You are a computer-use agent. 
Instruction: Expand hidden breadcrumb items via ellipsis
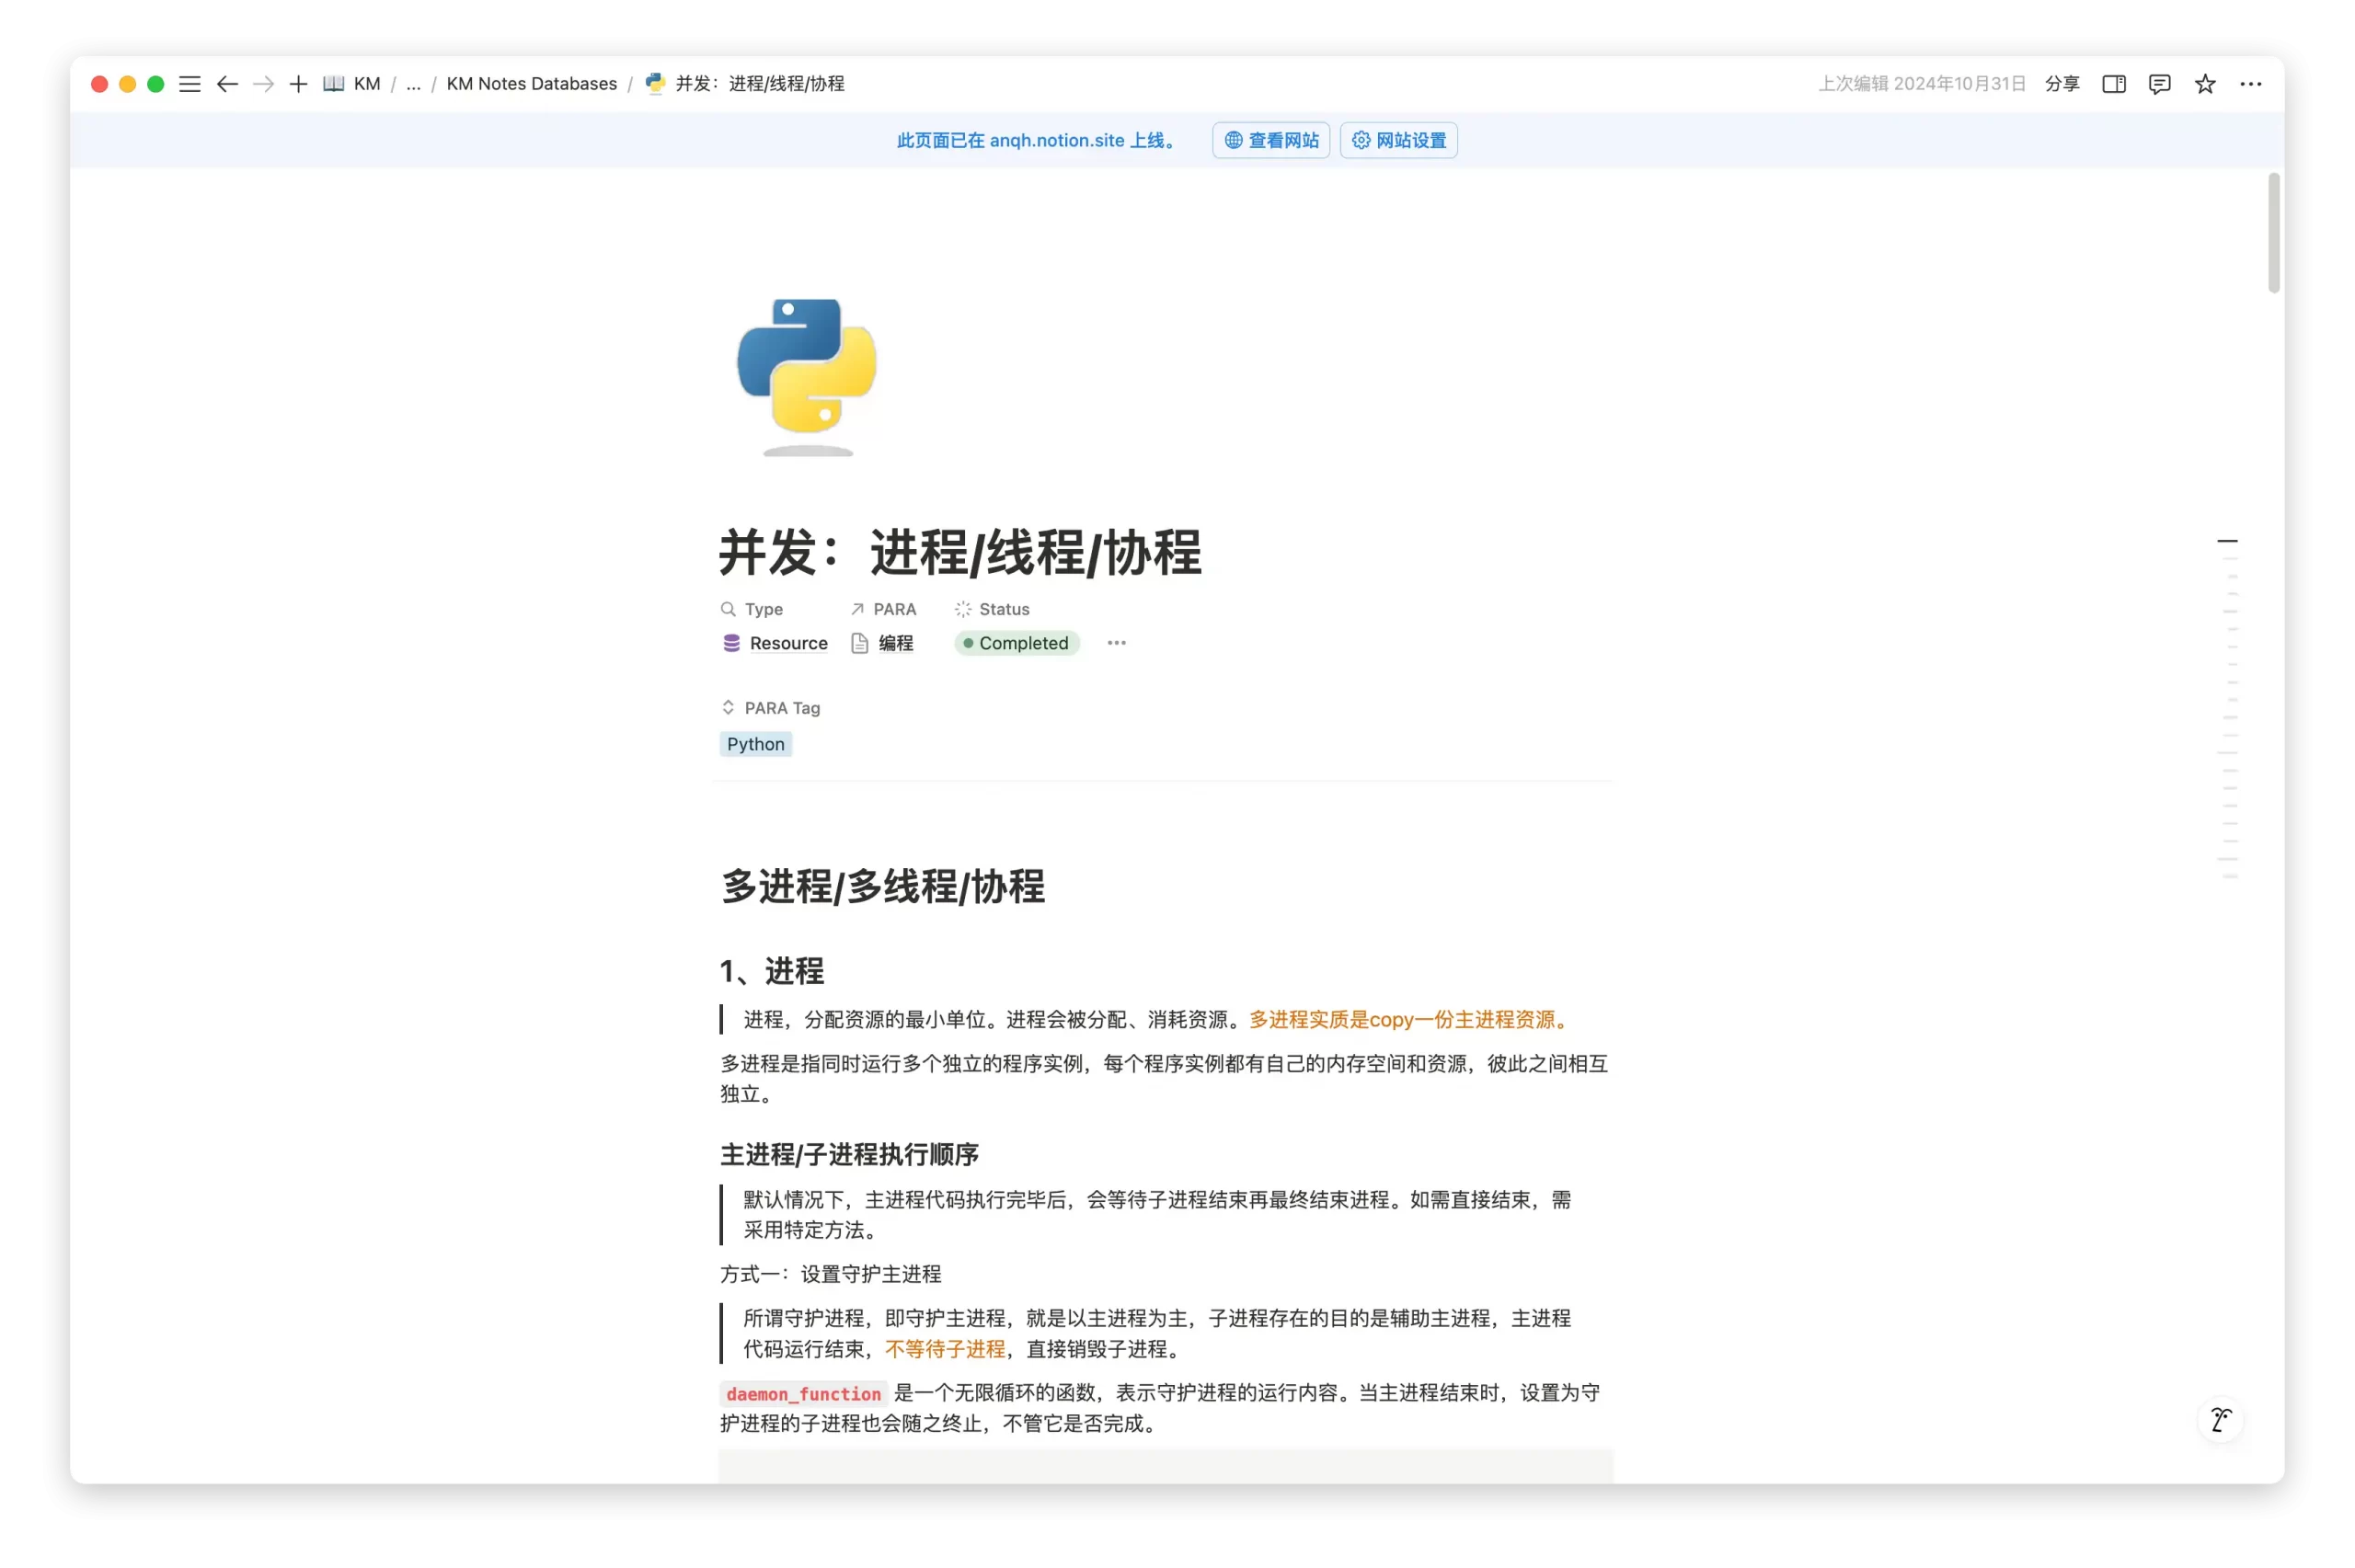click(x=412, y=84)
